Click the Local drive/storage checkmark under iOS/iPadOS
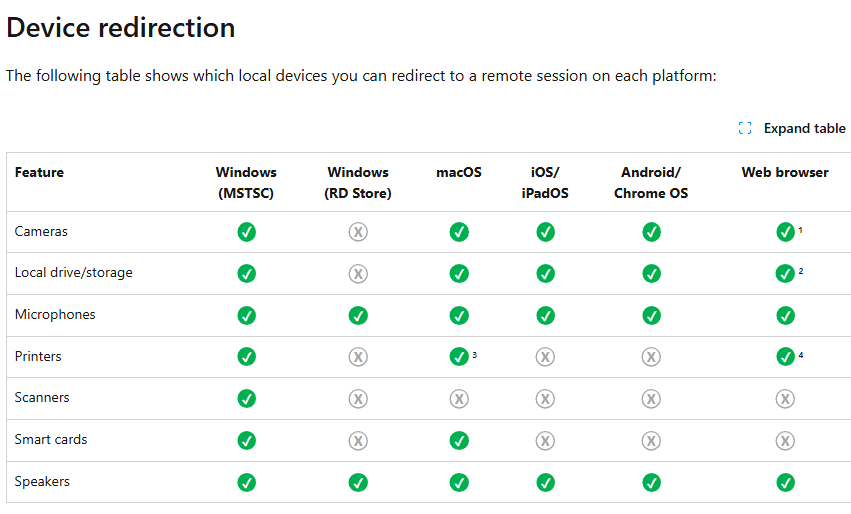This screenshot has width=851, height=514. point(545,274)
